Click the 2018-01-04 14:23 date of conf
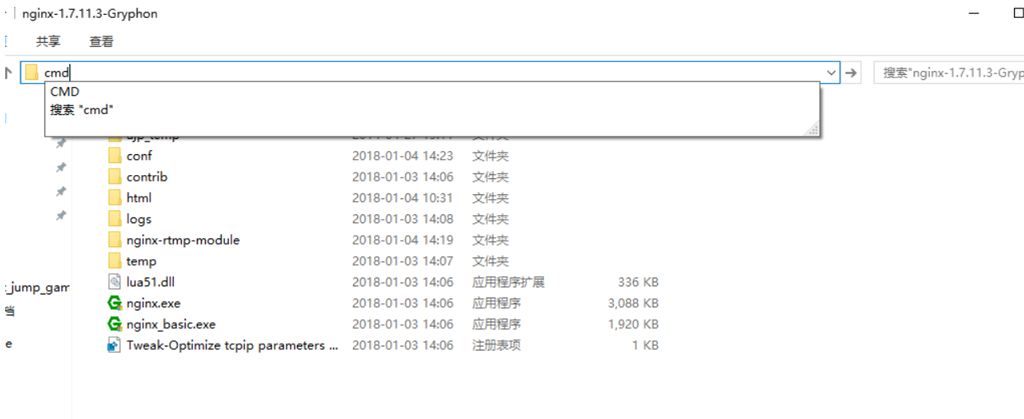This screenshot has width=1024, height=419. pyautogui.click(x=402, y=156)
